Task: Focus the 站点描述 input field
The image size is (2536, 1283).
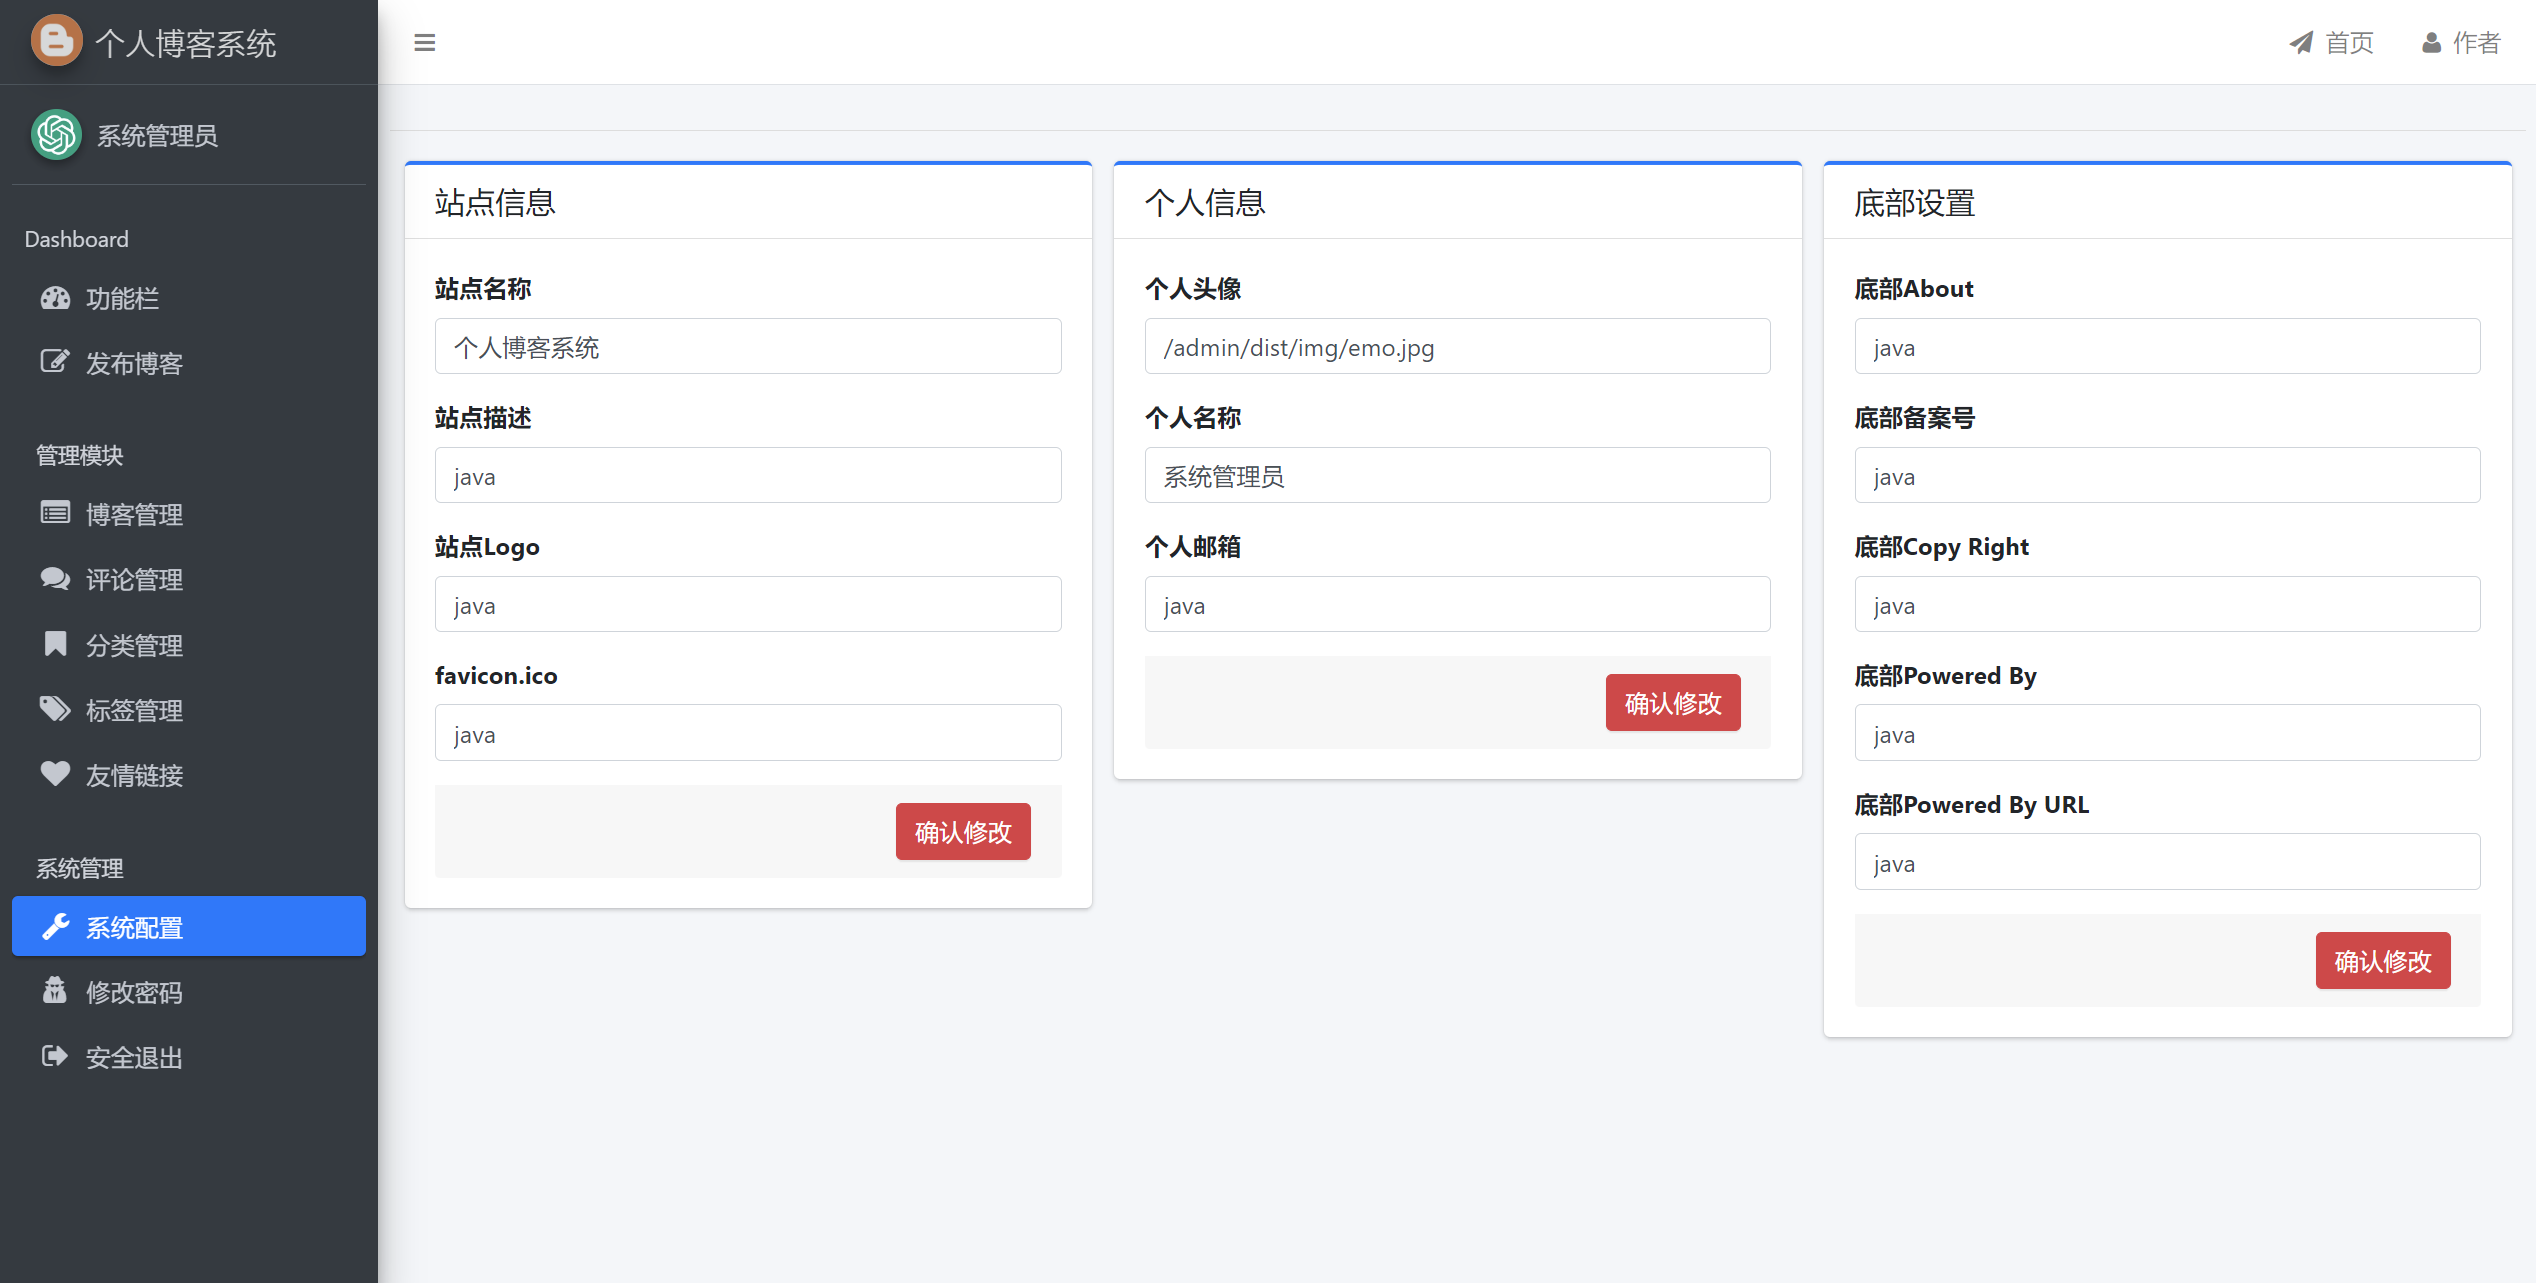Action: [x=748, y=475]
